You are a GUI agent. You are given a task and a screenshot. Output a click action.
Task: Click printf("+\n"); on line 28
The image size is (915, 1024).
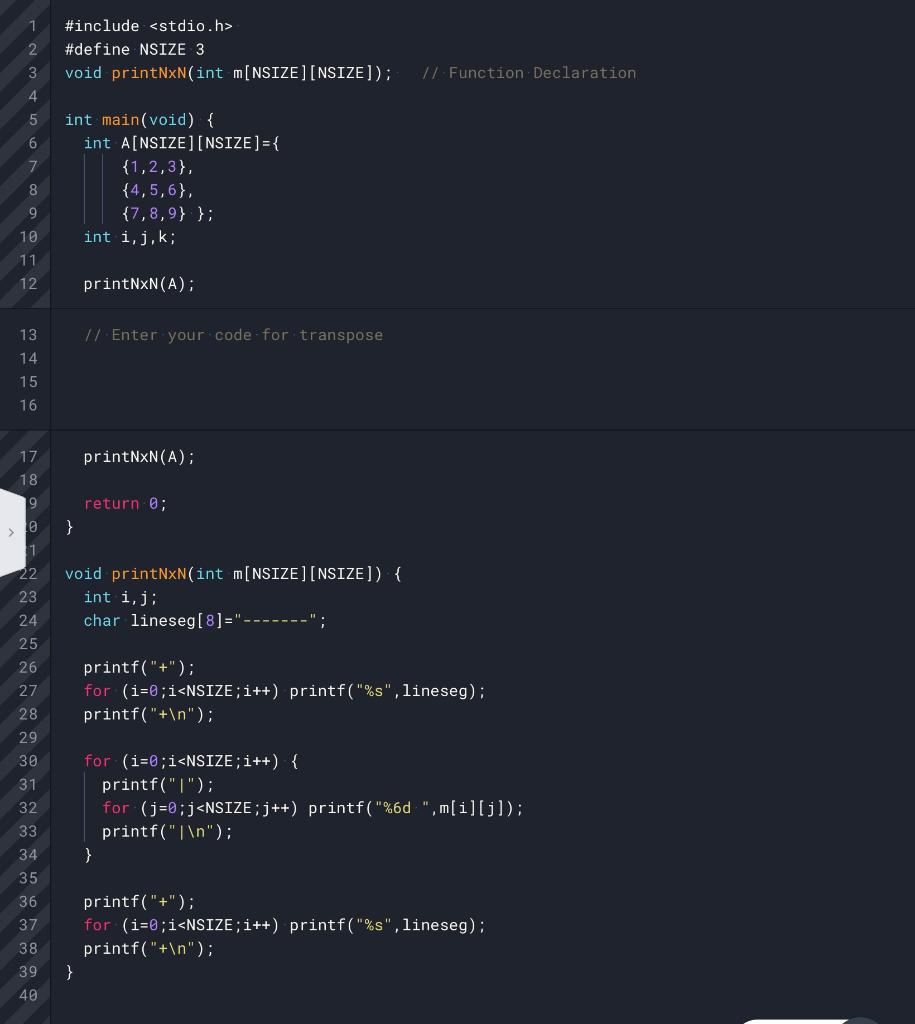[x=149, y=715]
